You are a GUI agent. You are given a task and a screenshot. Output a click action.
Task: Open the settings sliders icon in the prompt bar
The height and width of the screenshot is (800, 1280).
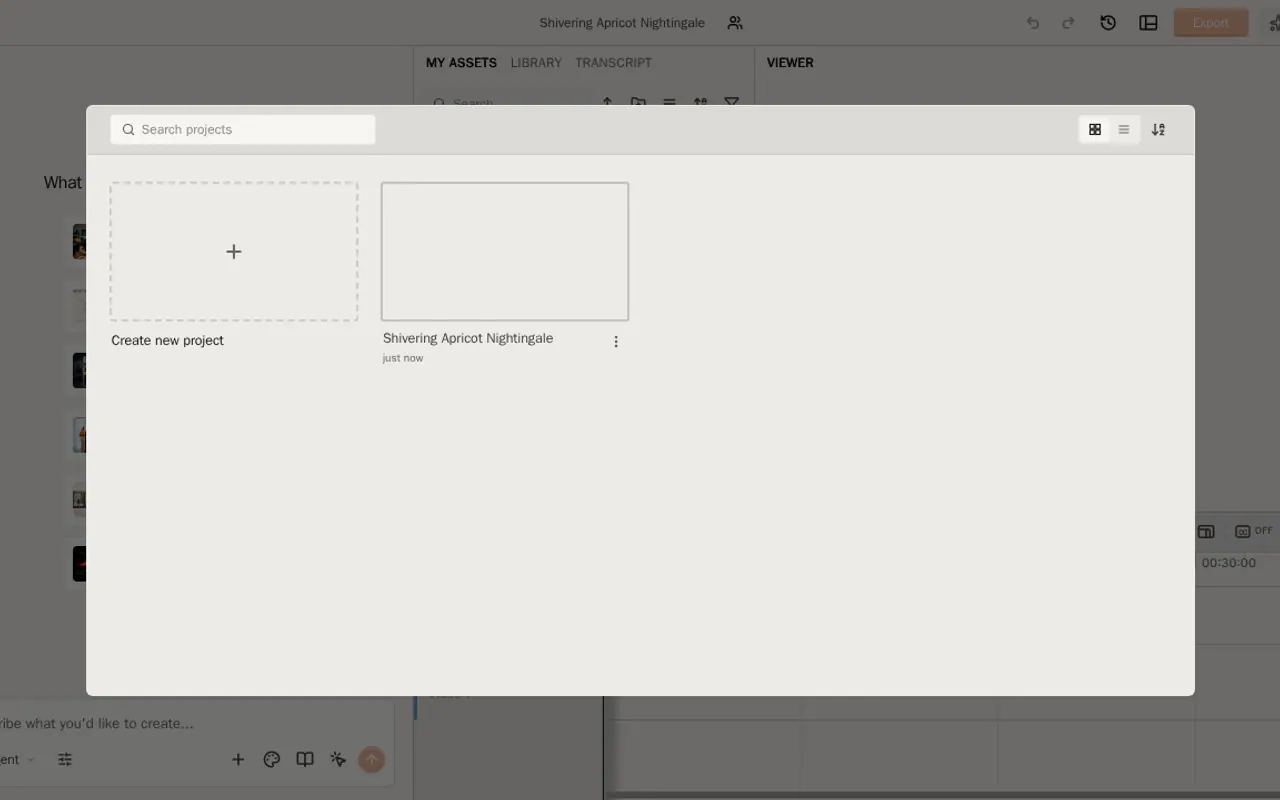coord(65,760)
